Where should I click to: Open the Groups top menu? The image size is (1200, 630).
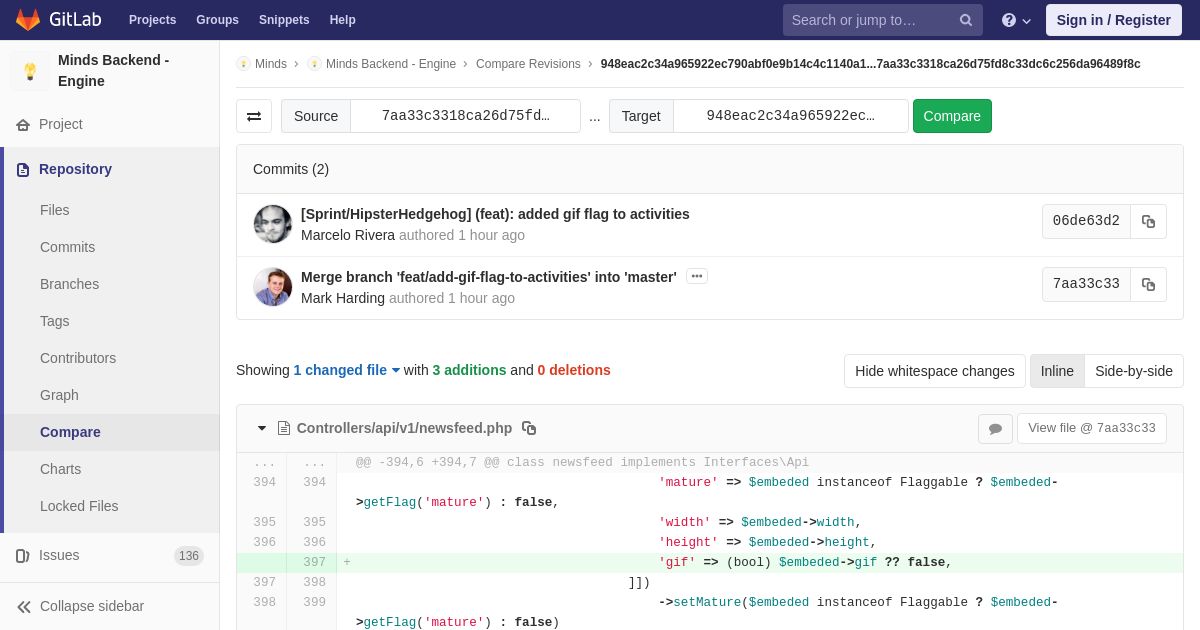(217, 20)
